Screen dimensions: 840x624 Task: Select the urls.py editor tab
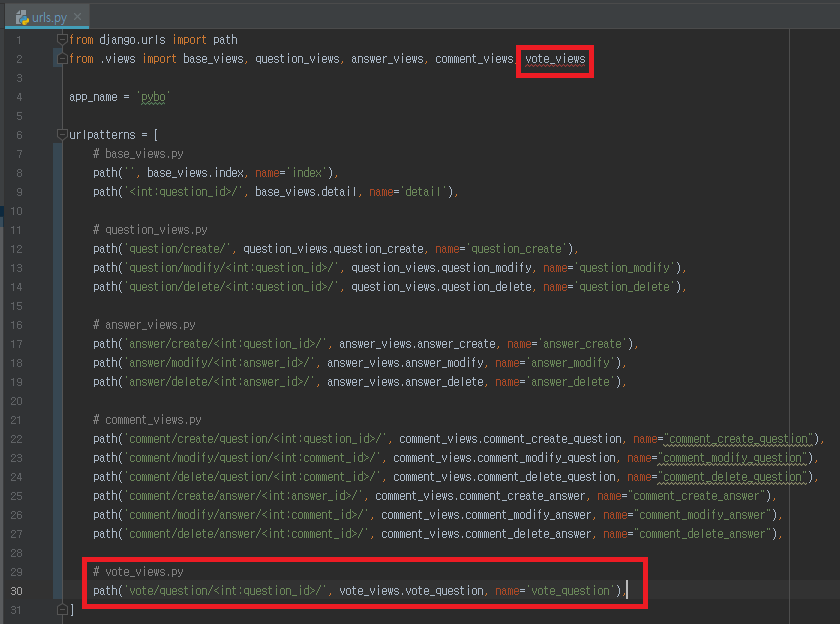click(47, 17)
